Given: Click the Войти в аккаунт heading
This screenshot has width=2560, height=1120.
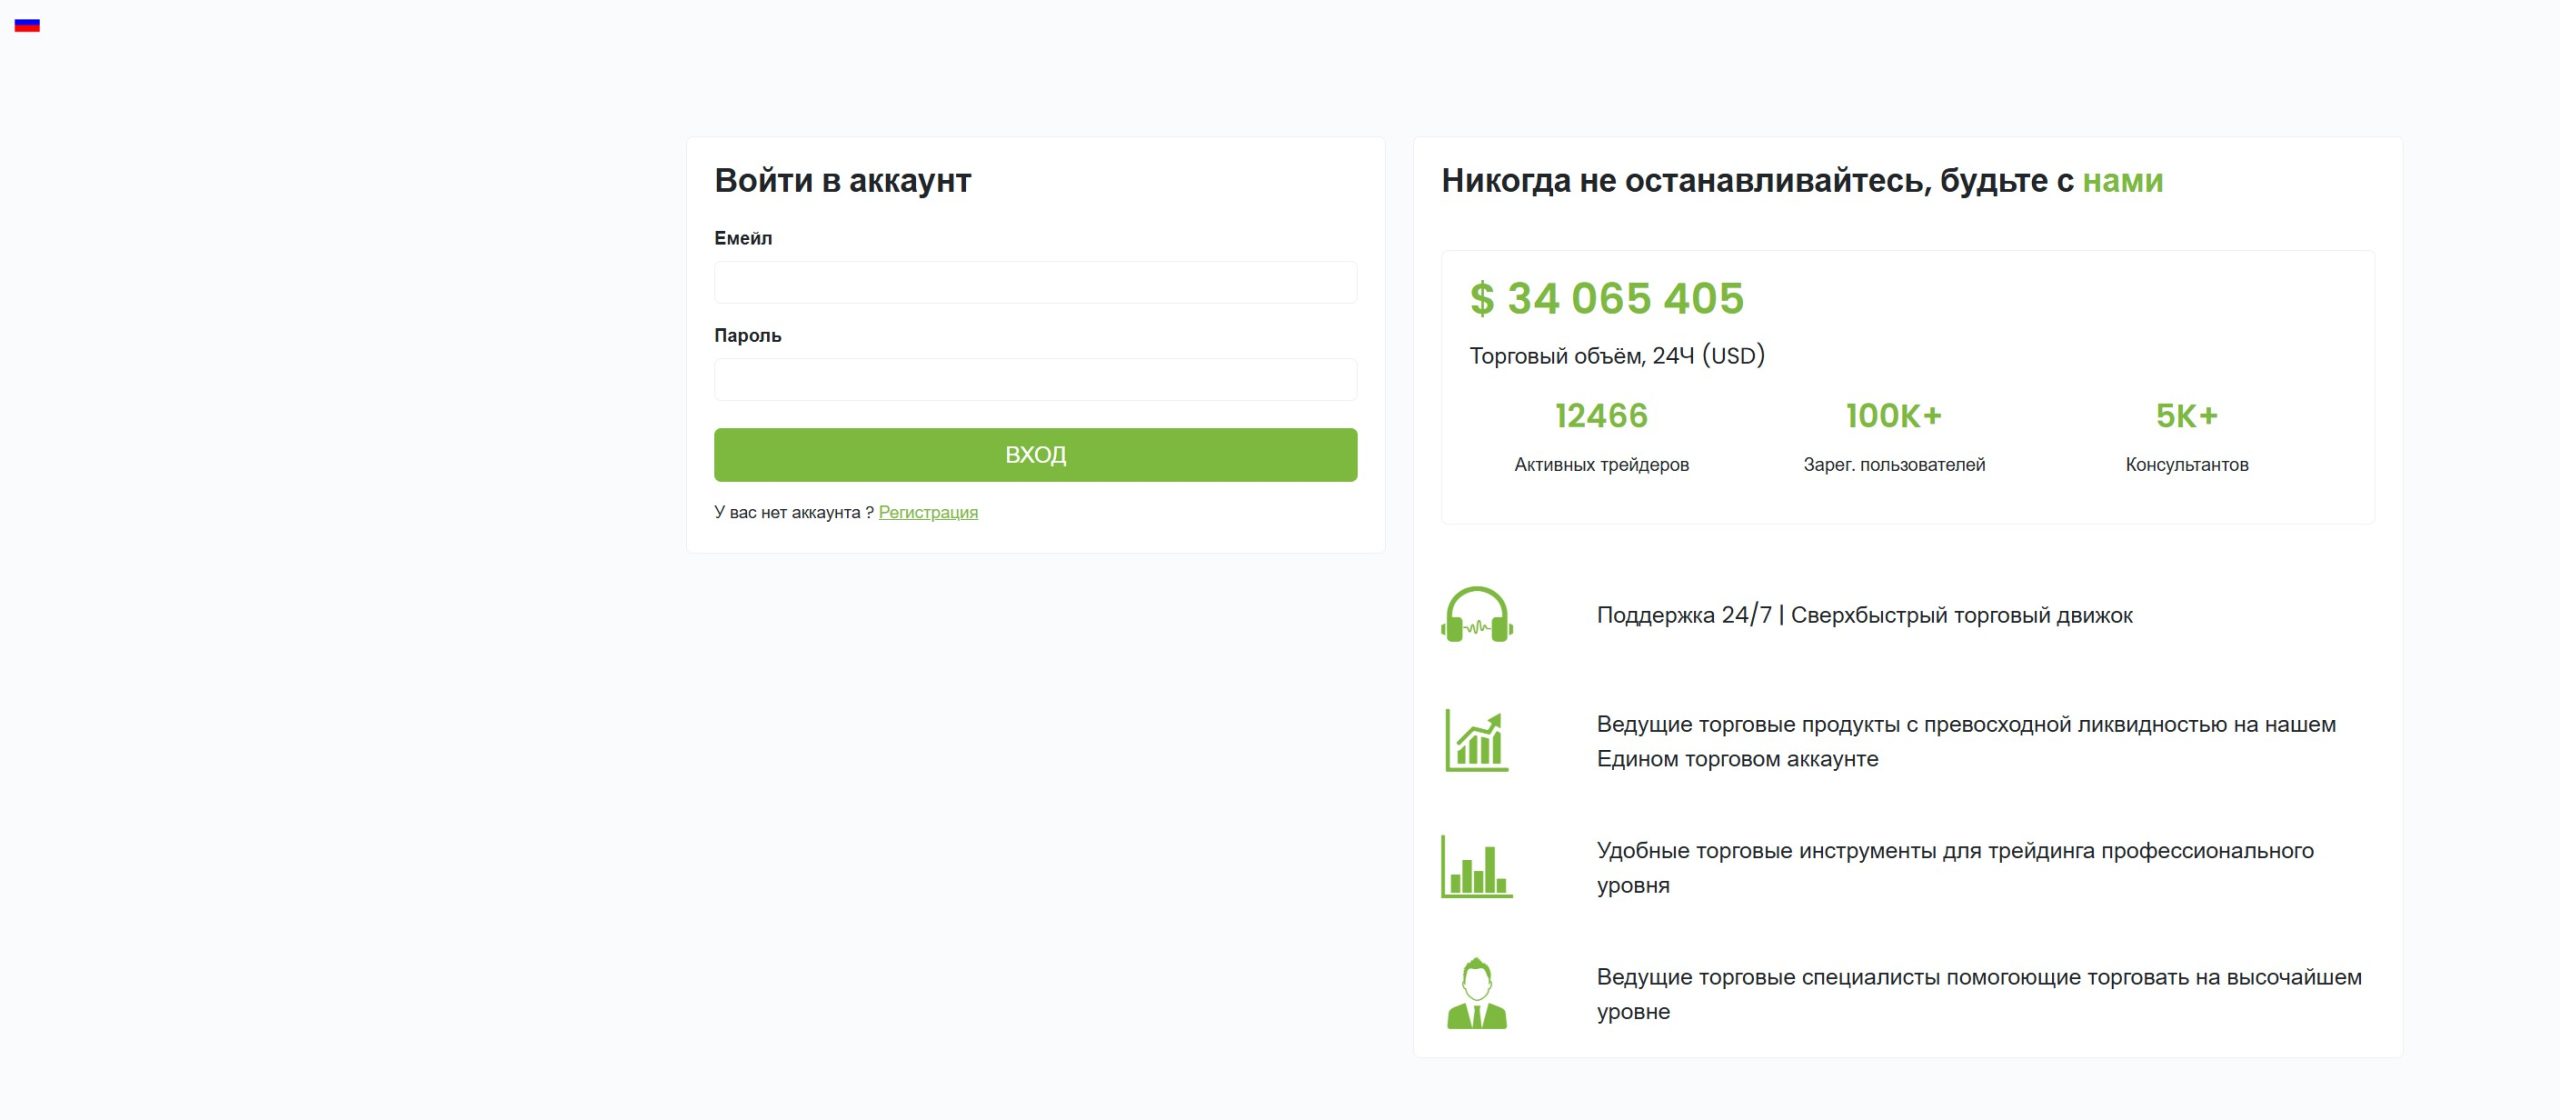Looking at the screenshot, I should point(842,180).
